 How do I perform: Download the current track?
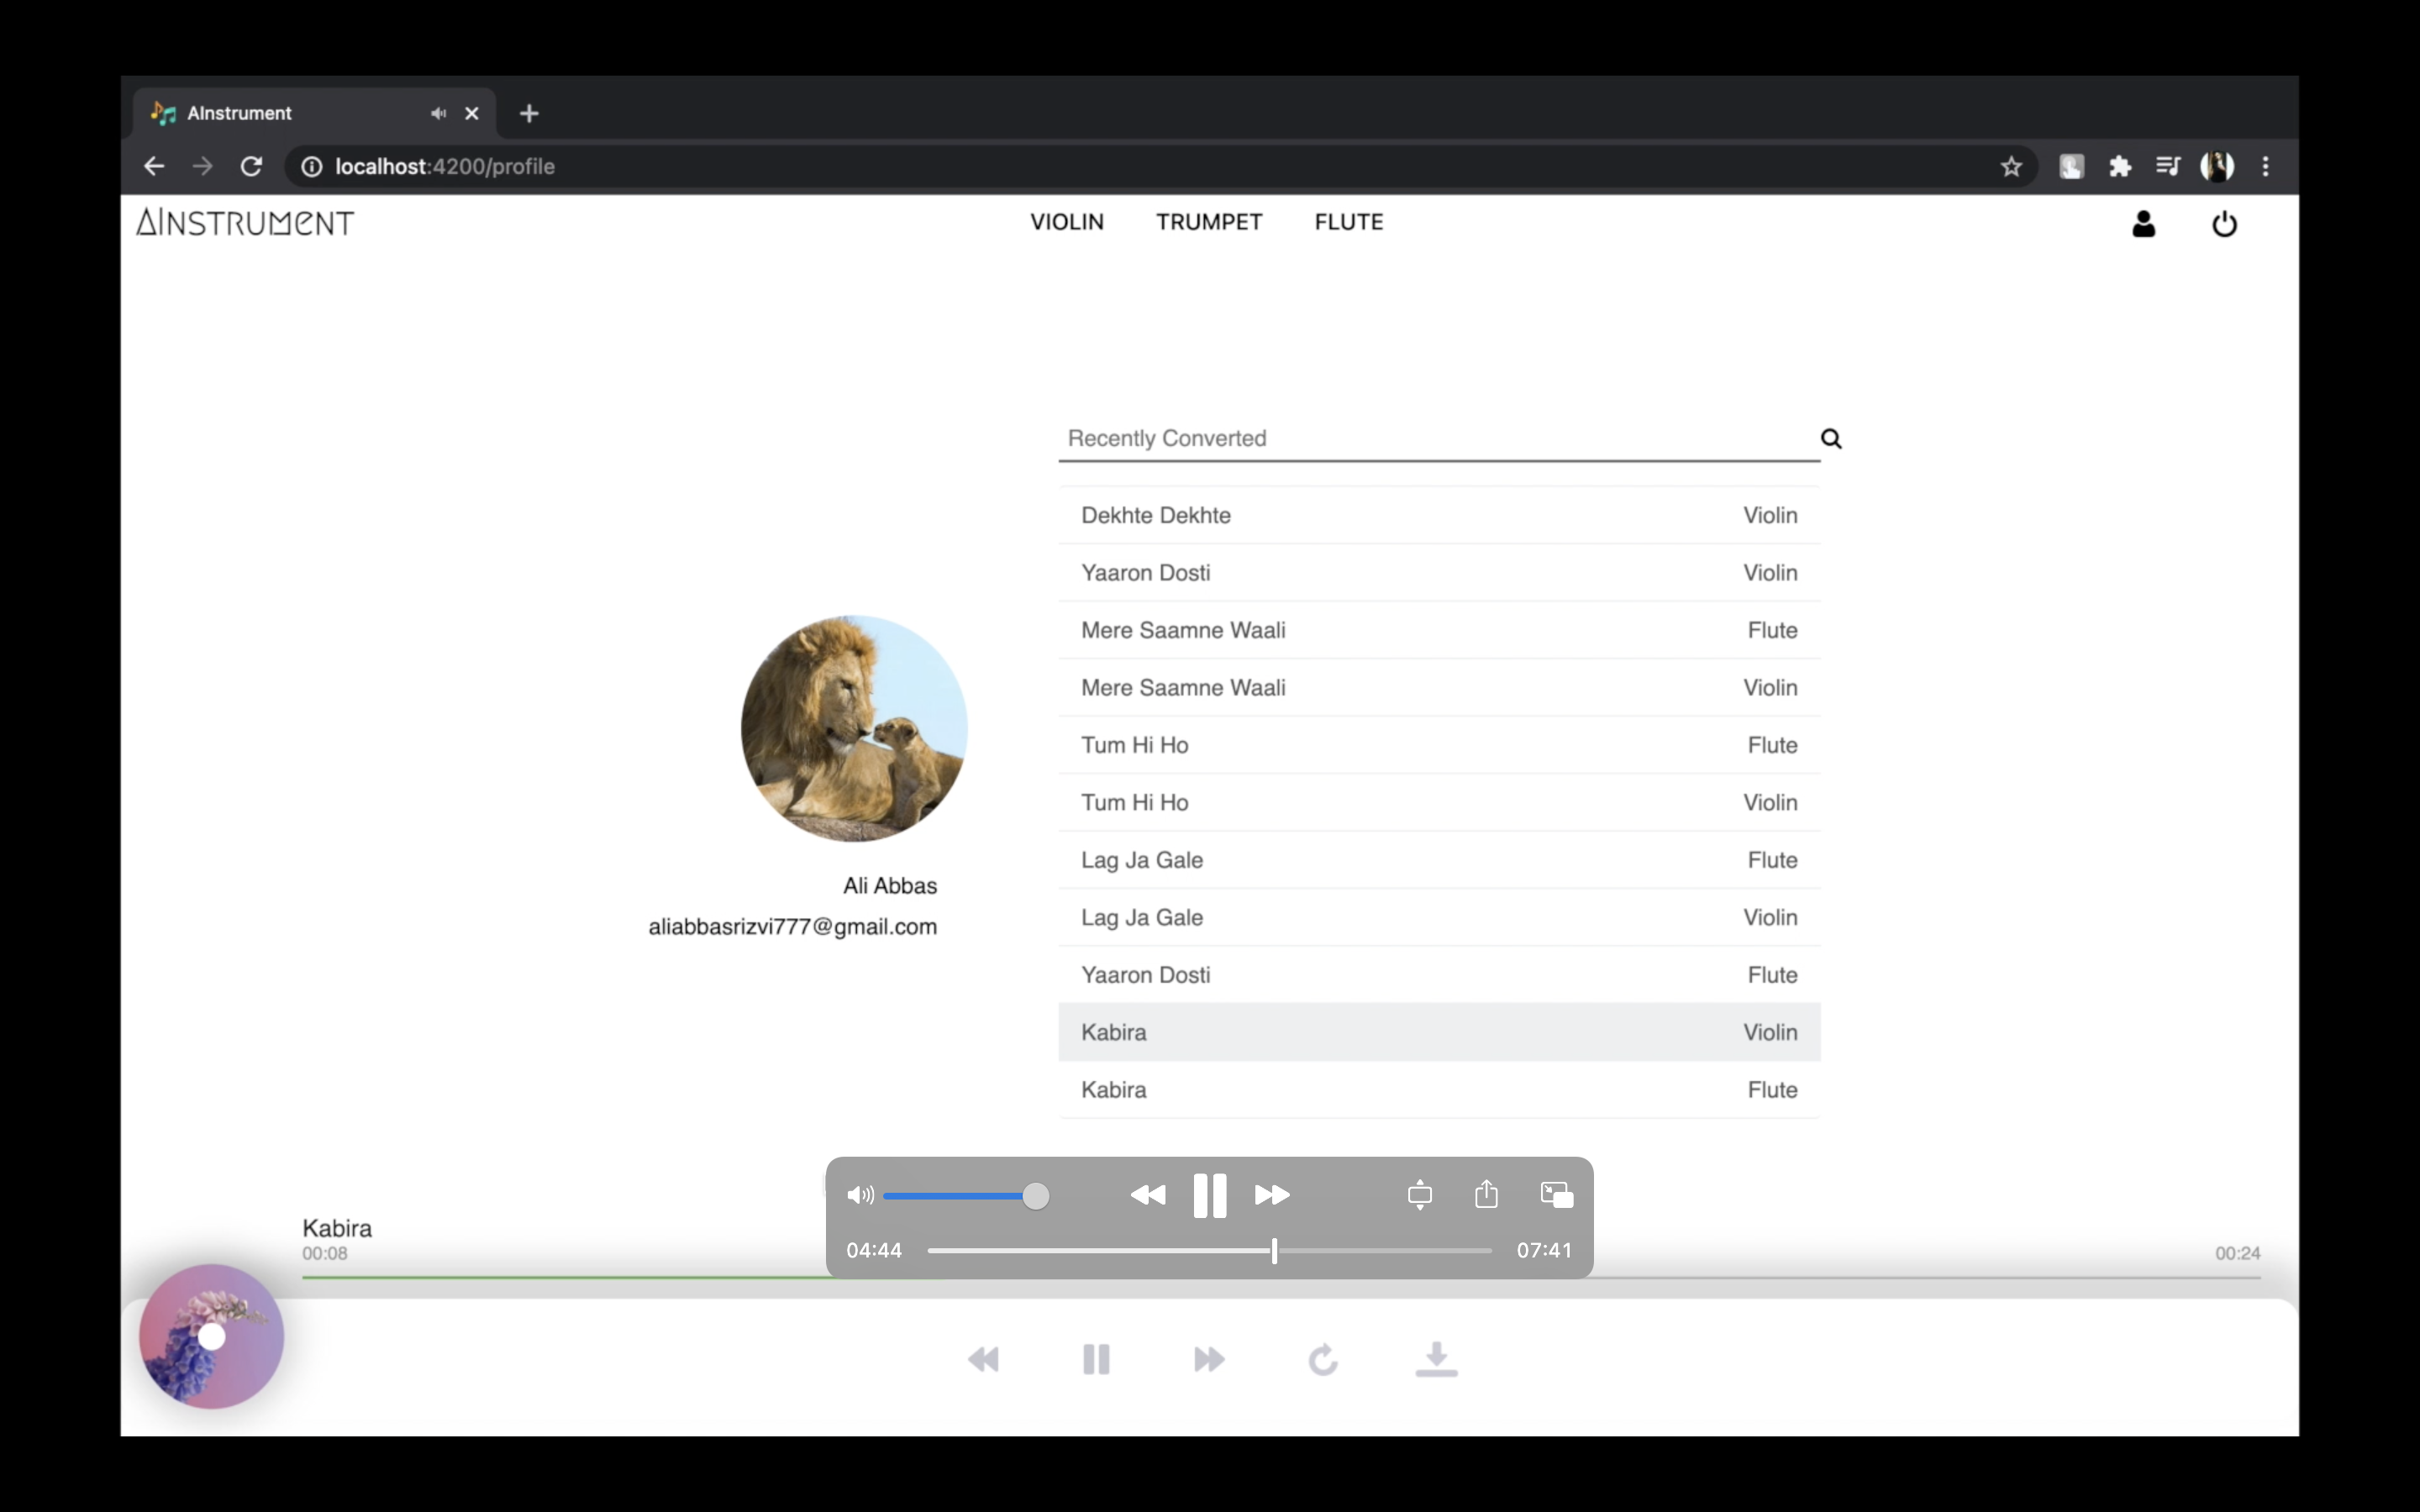(x=1436, y=1359)
